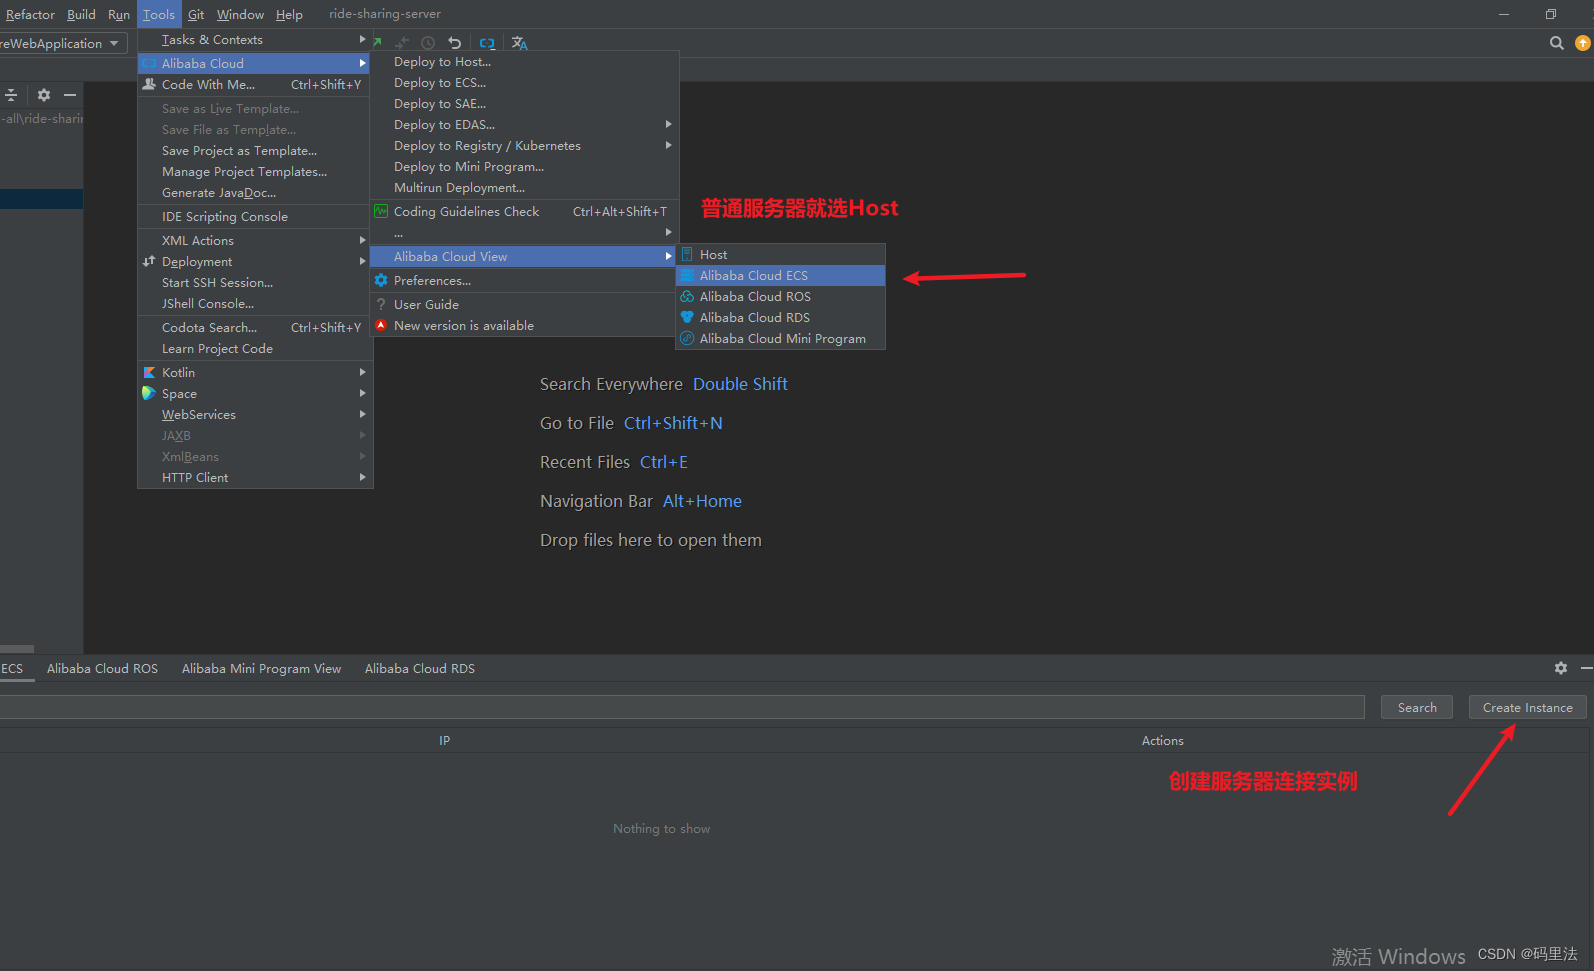Select Alibaba Cloud Mini Program entry
This screenshot has width=1594, height=971.
click(x=781, y=339)
